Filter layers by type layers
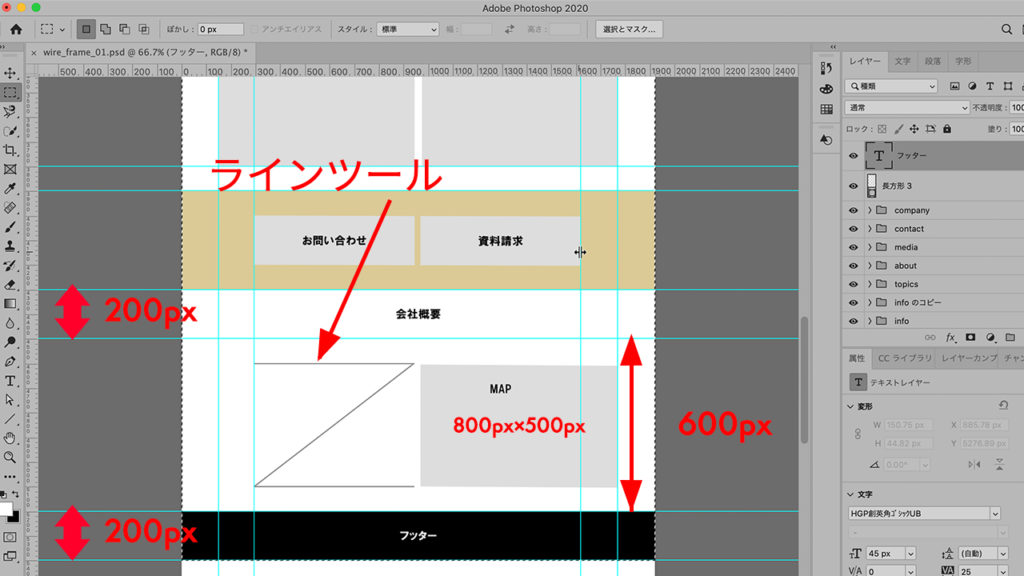This screenshot has width=1024, height=576. click(990, 86)
